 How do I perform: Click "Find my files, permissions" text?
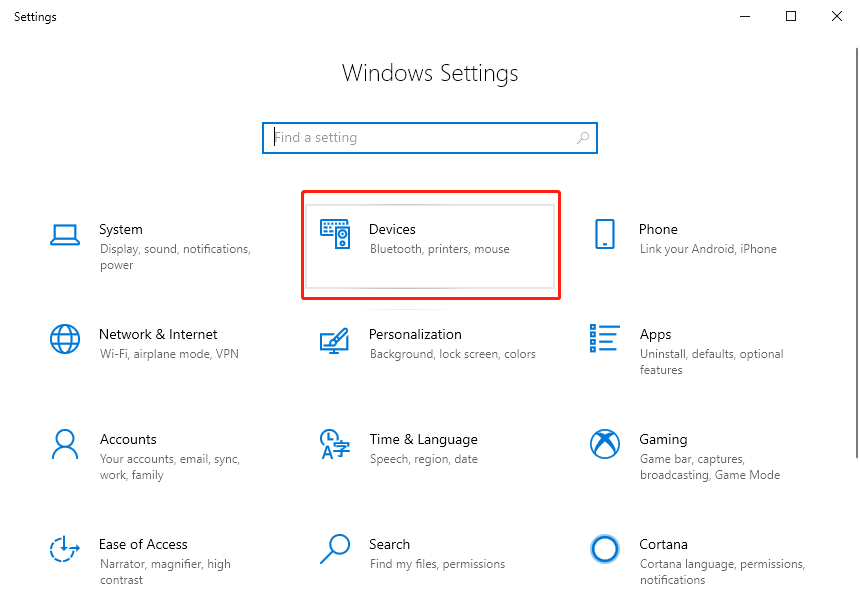(437, 564)
